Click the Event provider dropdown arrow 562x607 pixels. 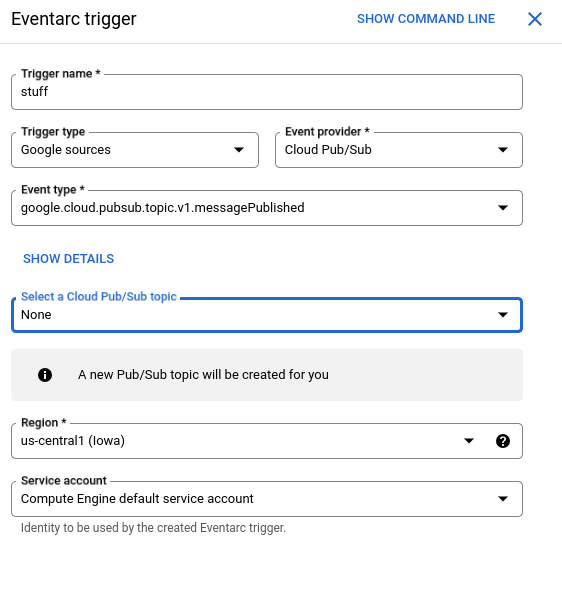(503, 150)
